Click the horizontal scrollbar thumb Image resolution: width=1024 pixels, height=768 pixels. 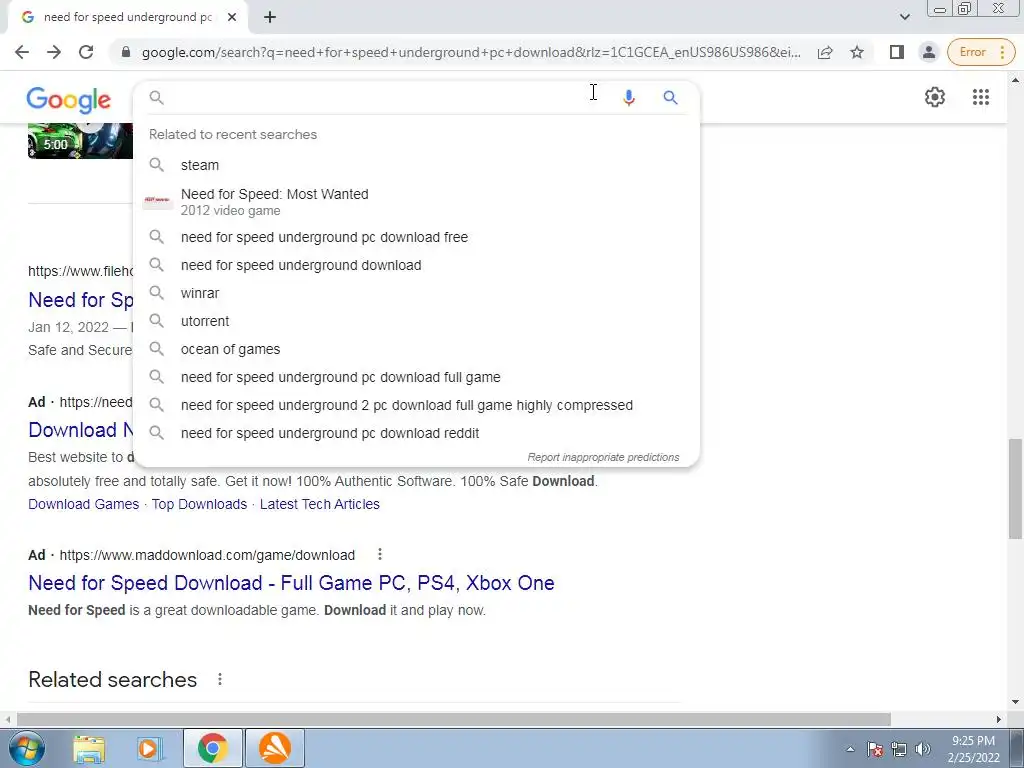[453, 719]
